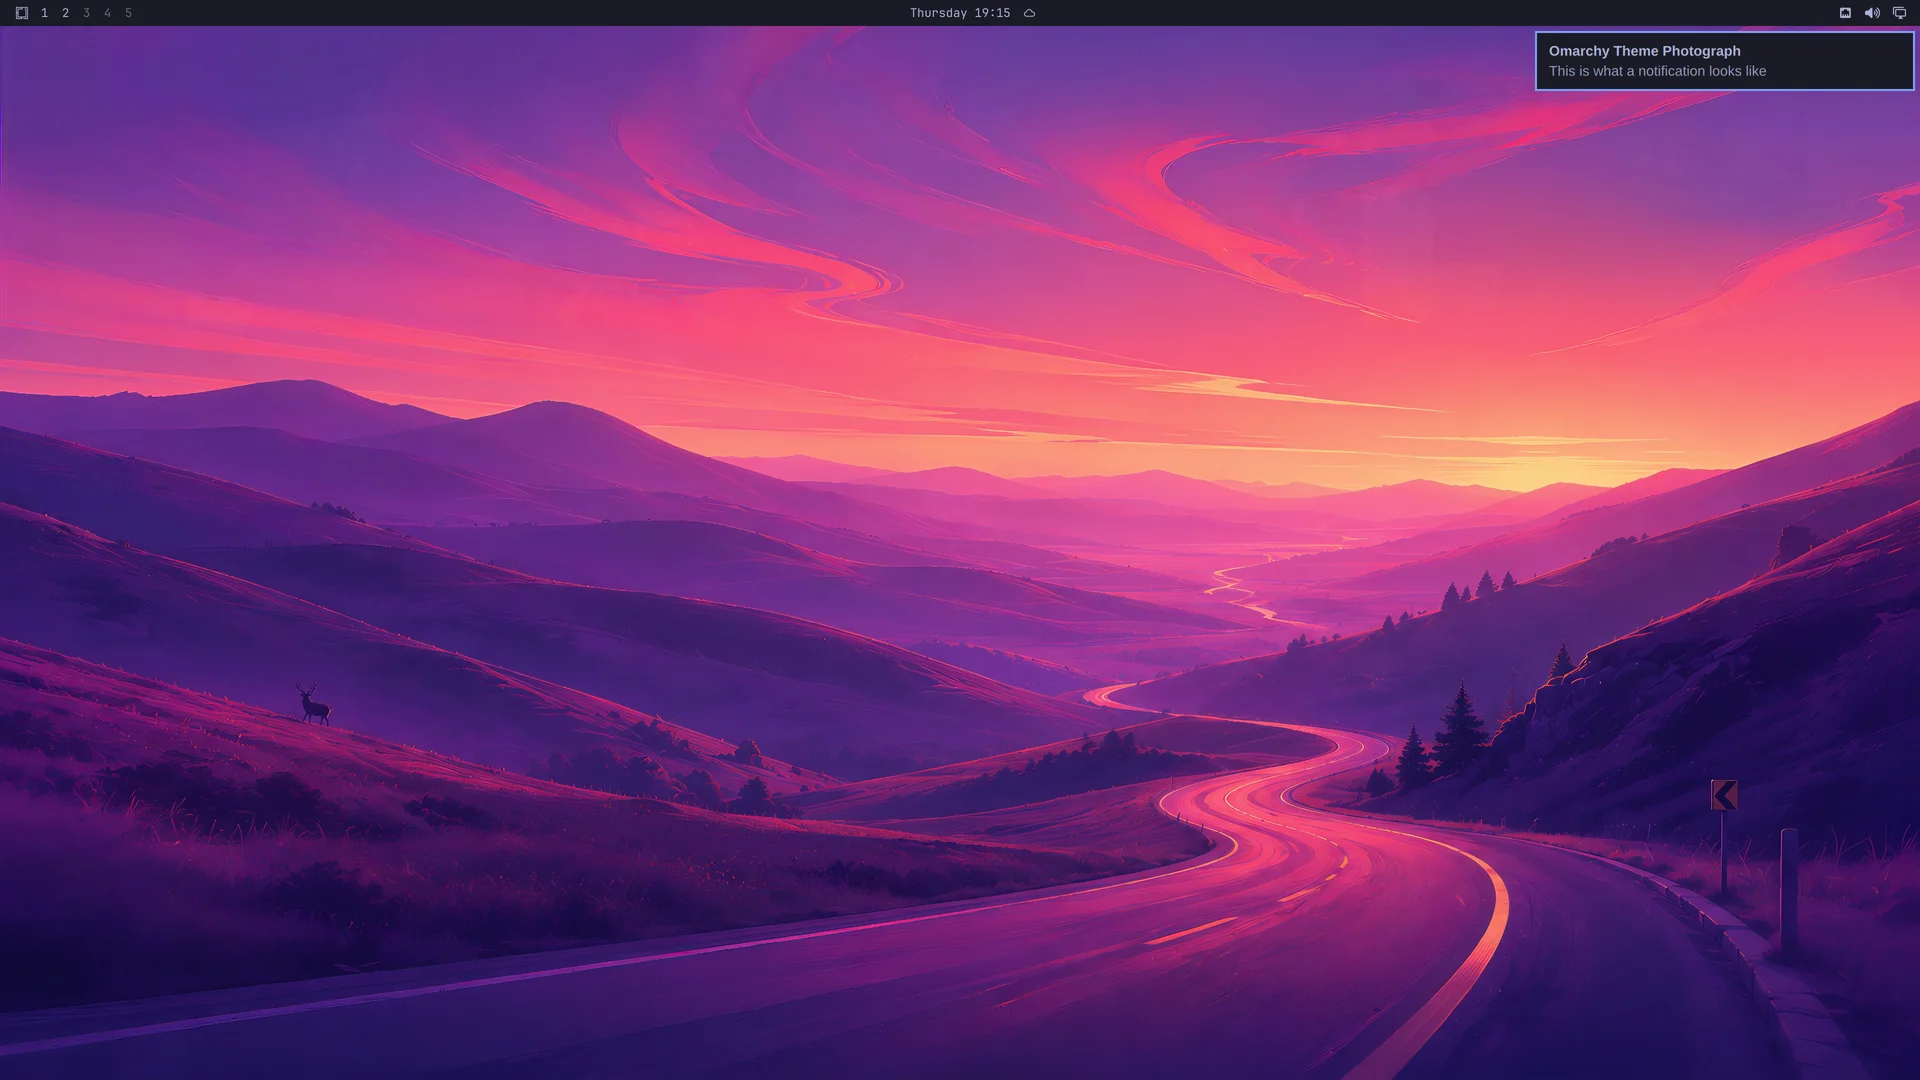Dismiss the Omarchy Theme Photograph notification
The height and width of the screenshot is (1080, 1920).
[x=1724, y=61]
